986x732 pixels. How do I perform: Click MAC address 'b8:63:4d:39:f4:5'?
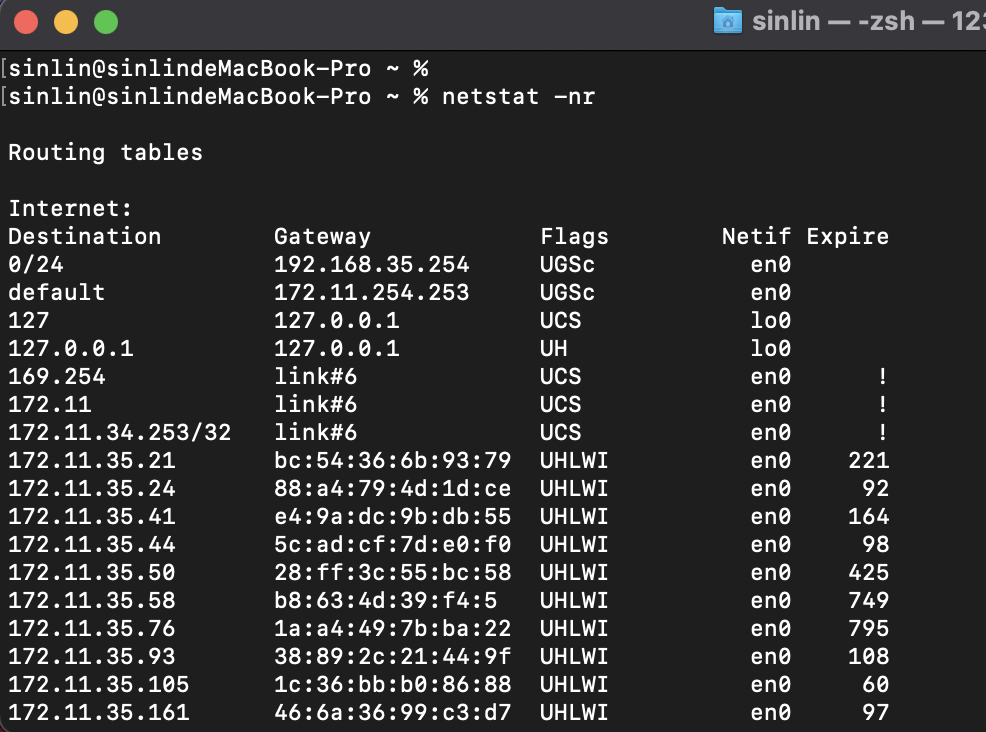[386, 601]
